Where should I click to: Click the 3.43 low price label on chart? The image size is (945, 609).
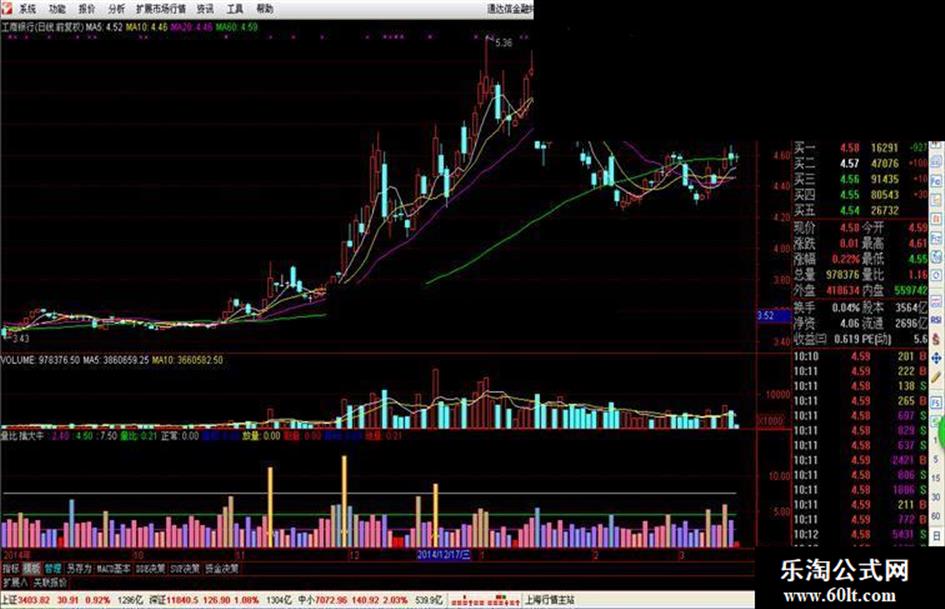pyautogui.click(x=20, y=338)
